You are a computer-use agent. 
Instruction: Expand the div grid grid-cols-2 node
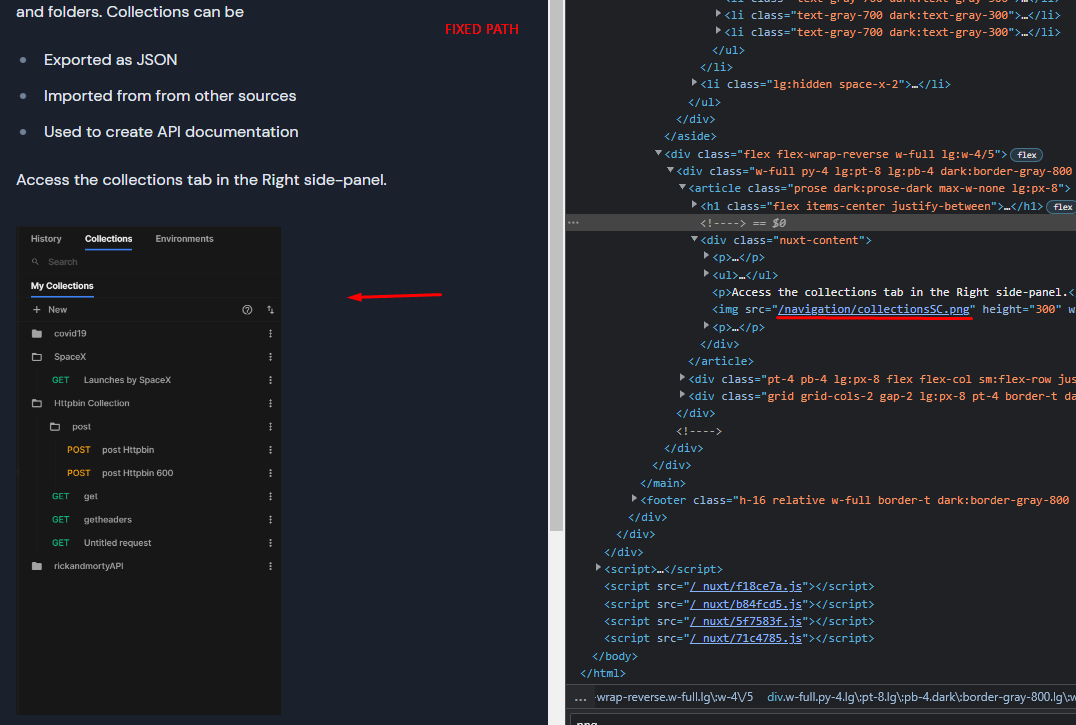[x=682, y=394]
